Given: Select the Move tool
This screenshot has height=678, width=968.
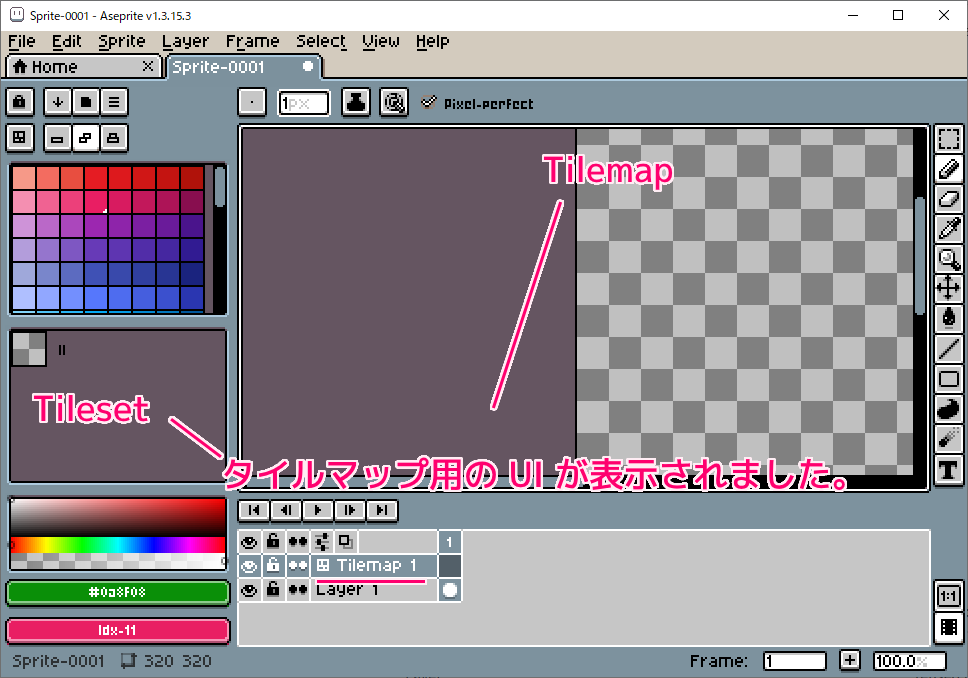Looking at the screenshot, I should (948, 288).
